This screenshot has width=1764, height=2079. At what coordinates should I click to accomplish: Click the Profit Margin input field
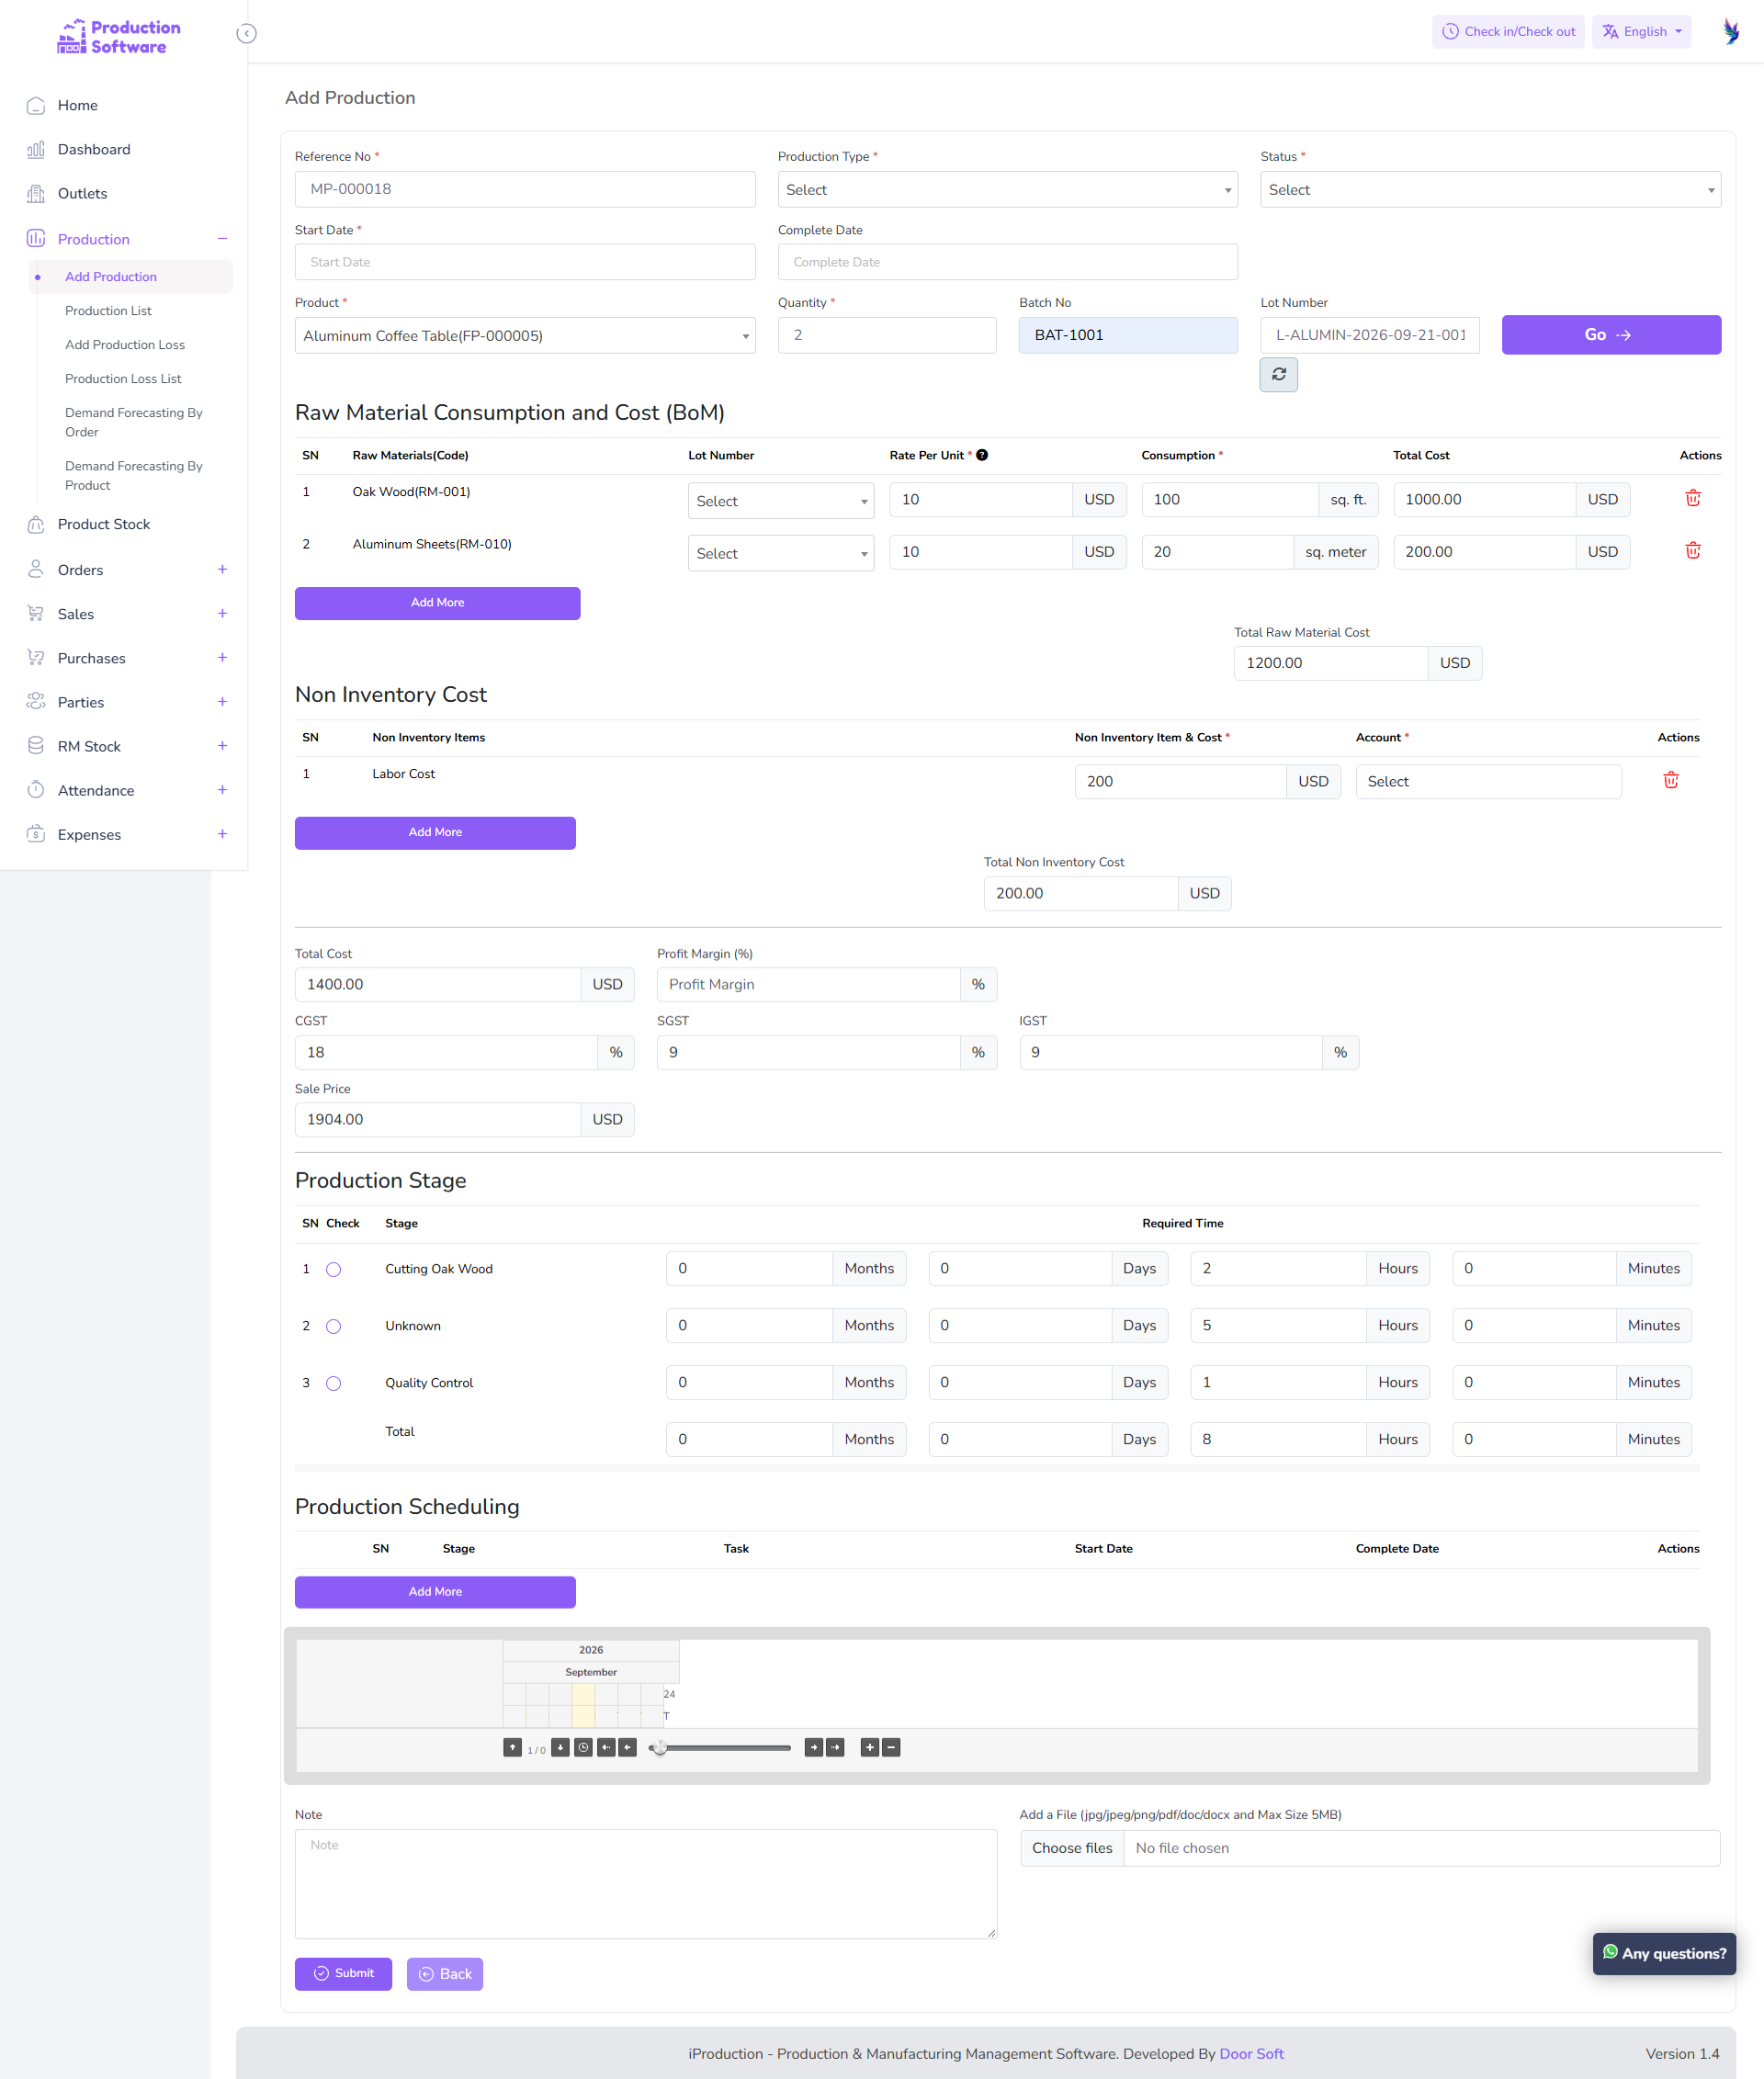point(808,984)
